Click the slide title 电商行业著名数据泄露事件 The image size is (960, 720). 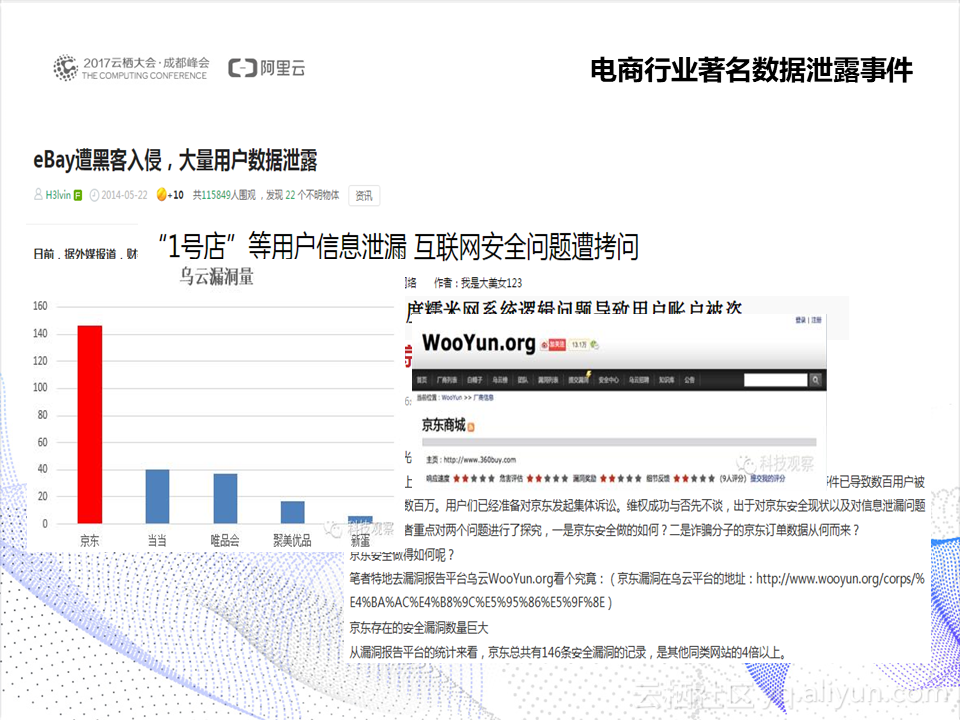[751, 70]
